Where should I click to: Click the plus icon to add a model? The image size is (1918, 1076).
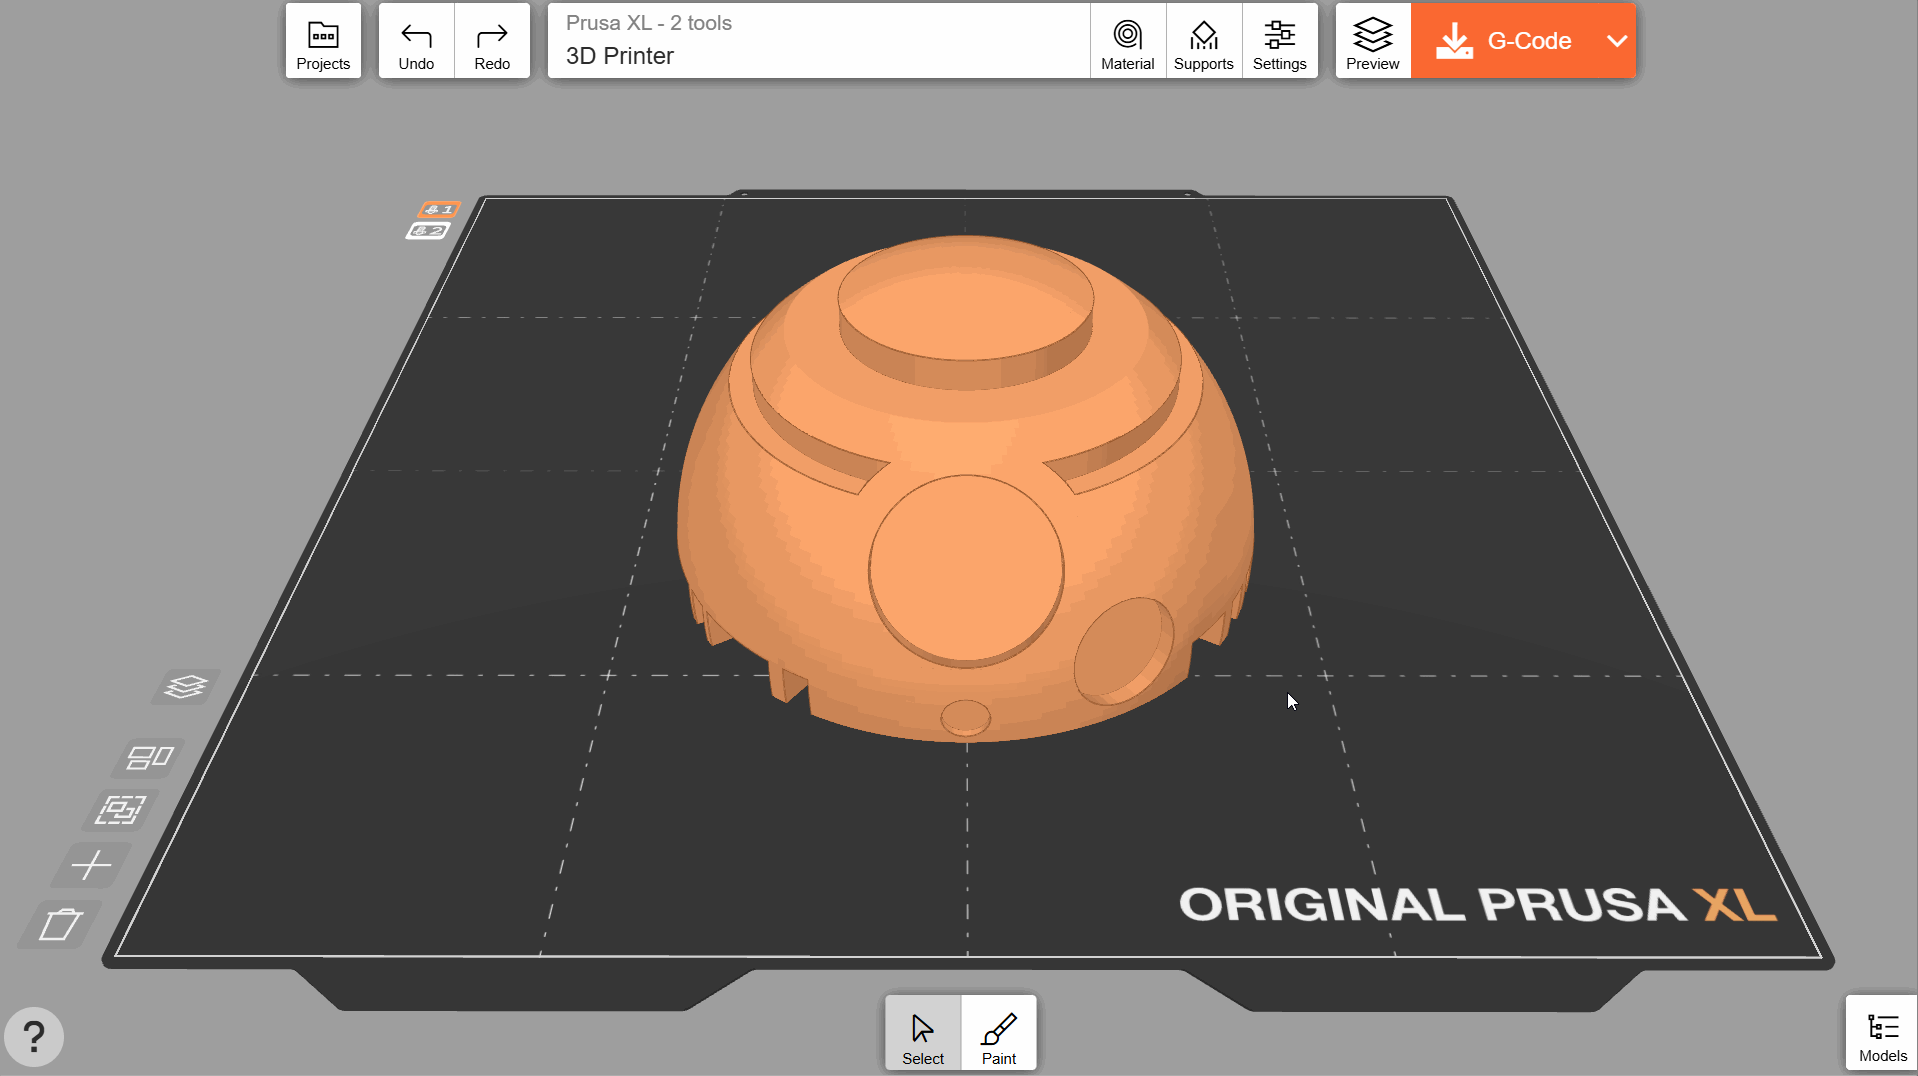tap(91, 865)
